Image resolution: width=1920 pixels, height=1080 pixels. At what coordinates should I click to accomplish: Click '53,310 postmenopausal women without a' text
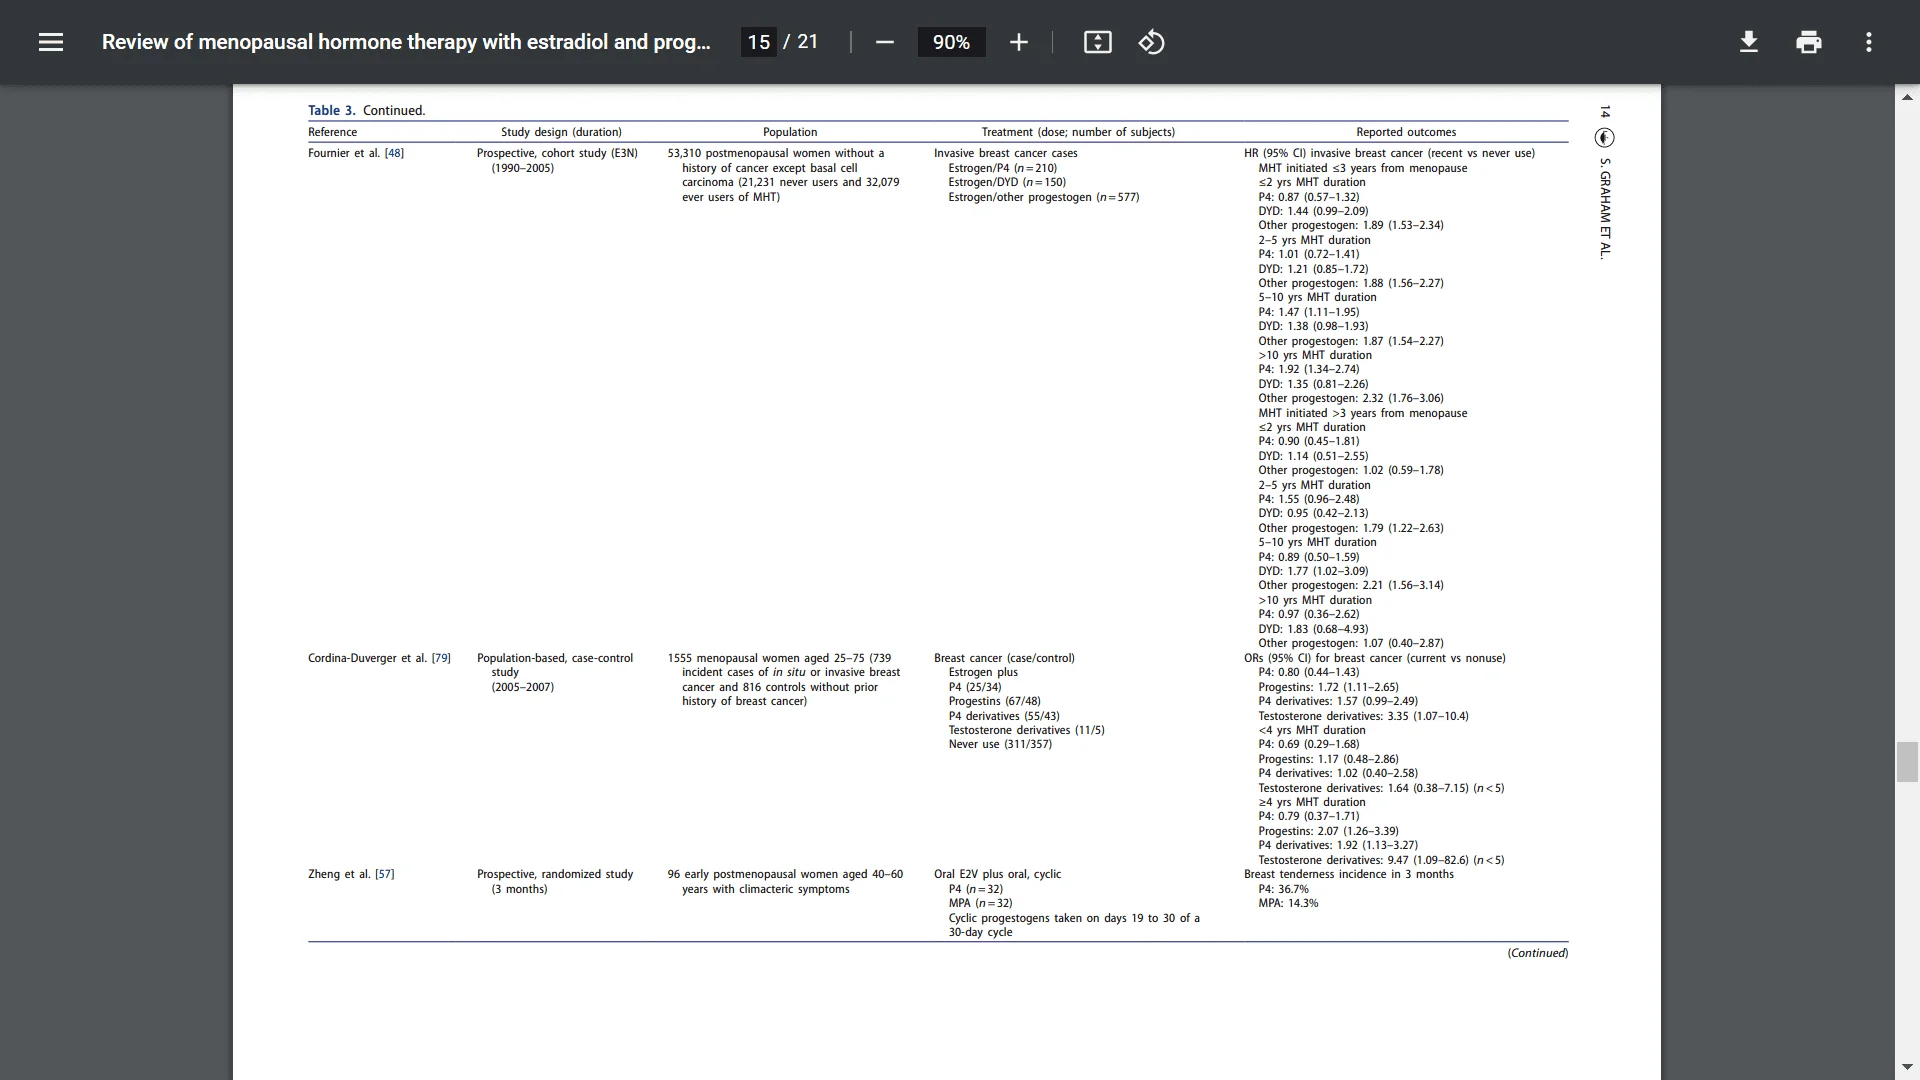click(776, 153)
